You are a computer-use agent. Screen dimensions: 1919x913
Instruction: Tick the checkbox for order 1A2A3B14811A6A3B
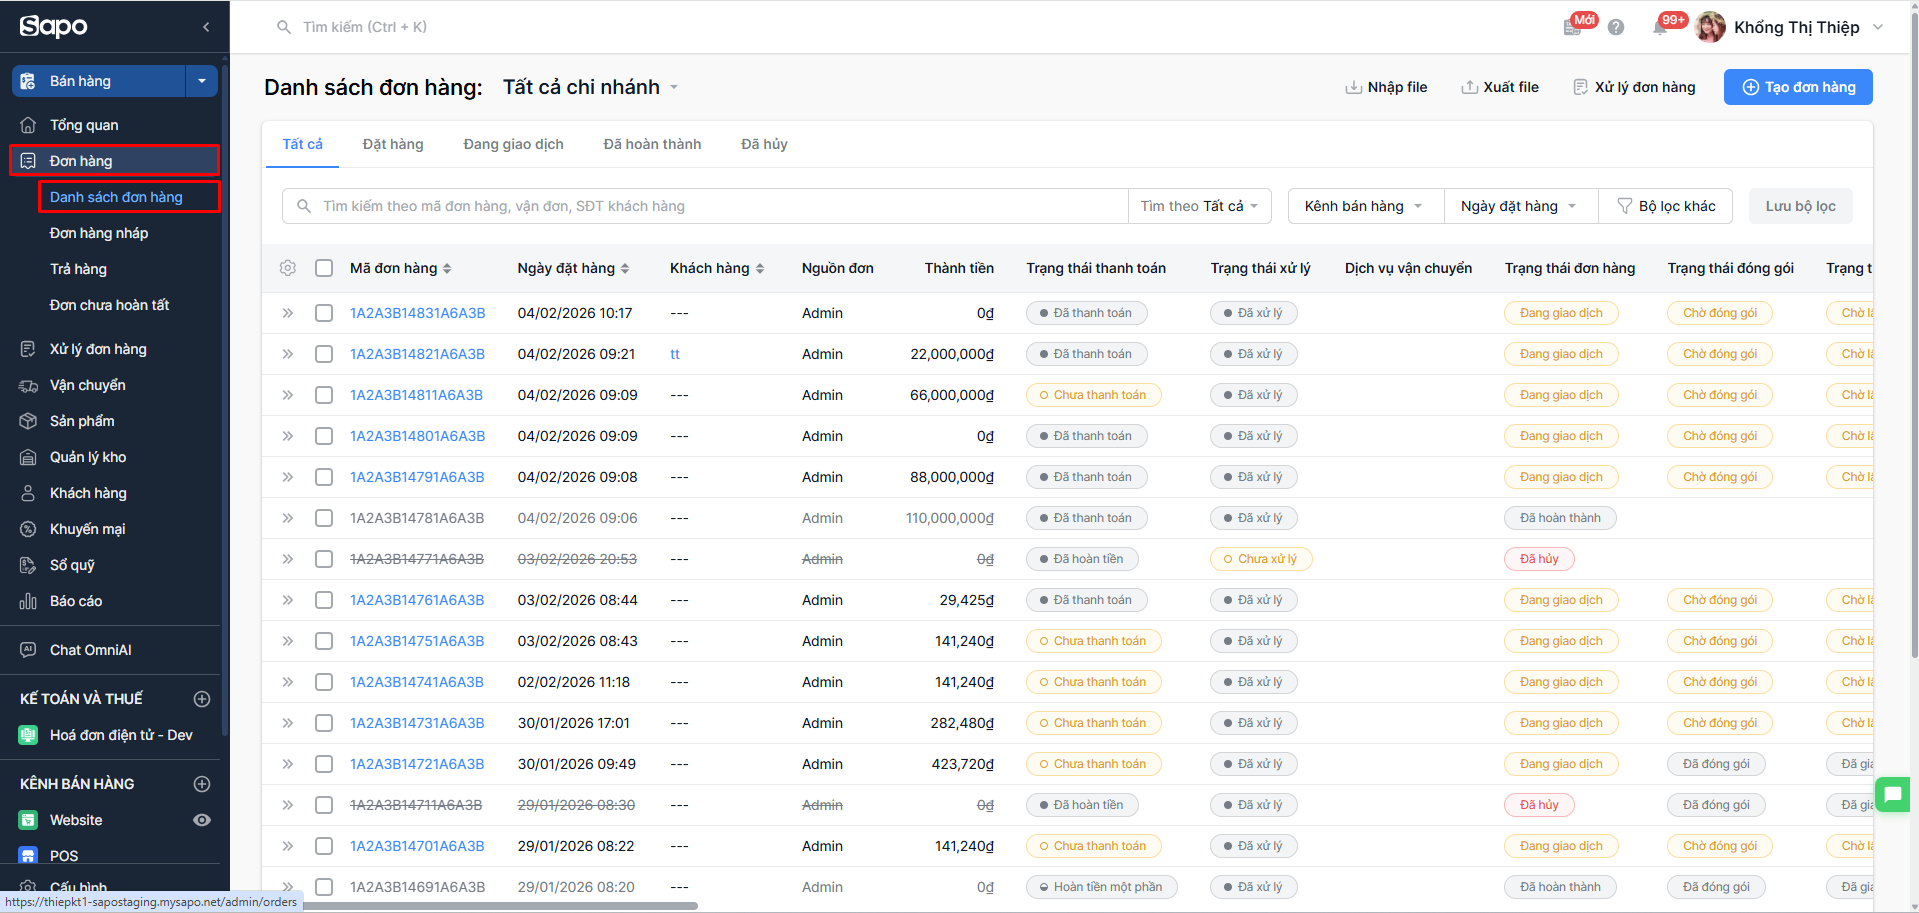(x=324, y=395)
